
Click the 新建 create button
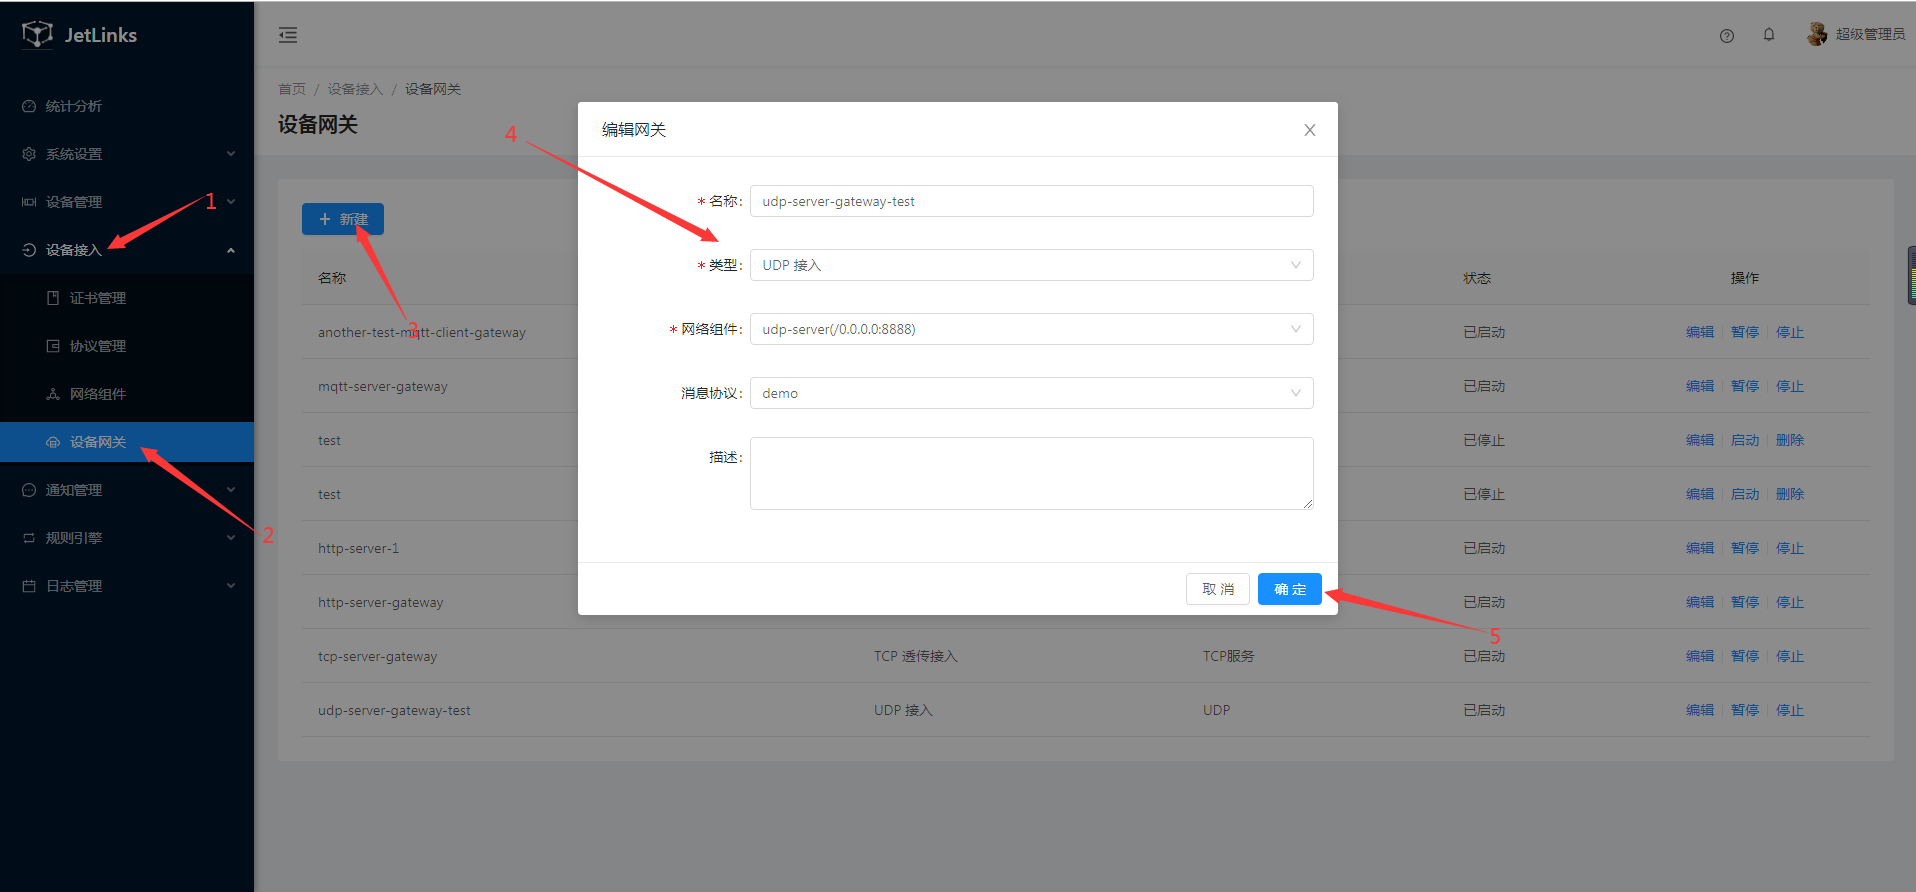pyautogui.click(x=343, y=219)
